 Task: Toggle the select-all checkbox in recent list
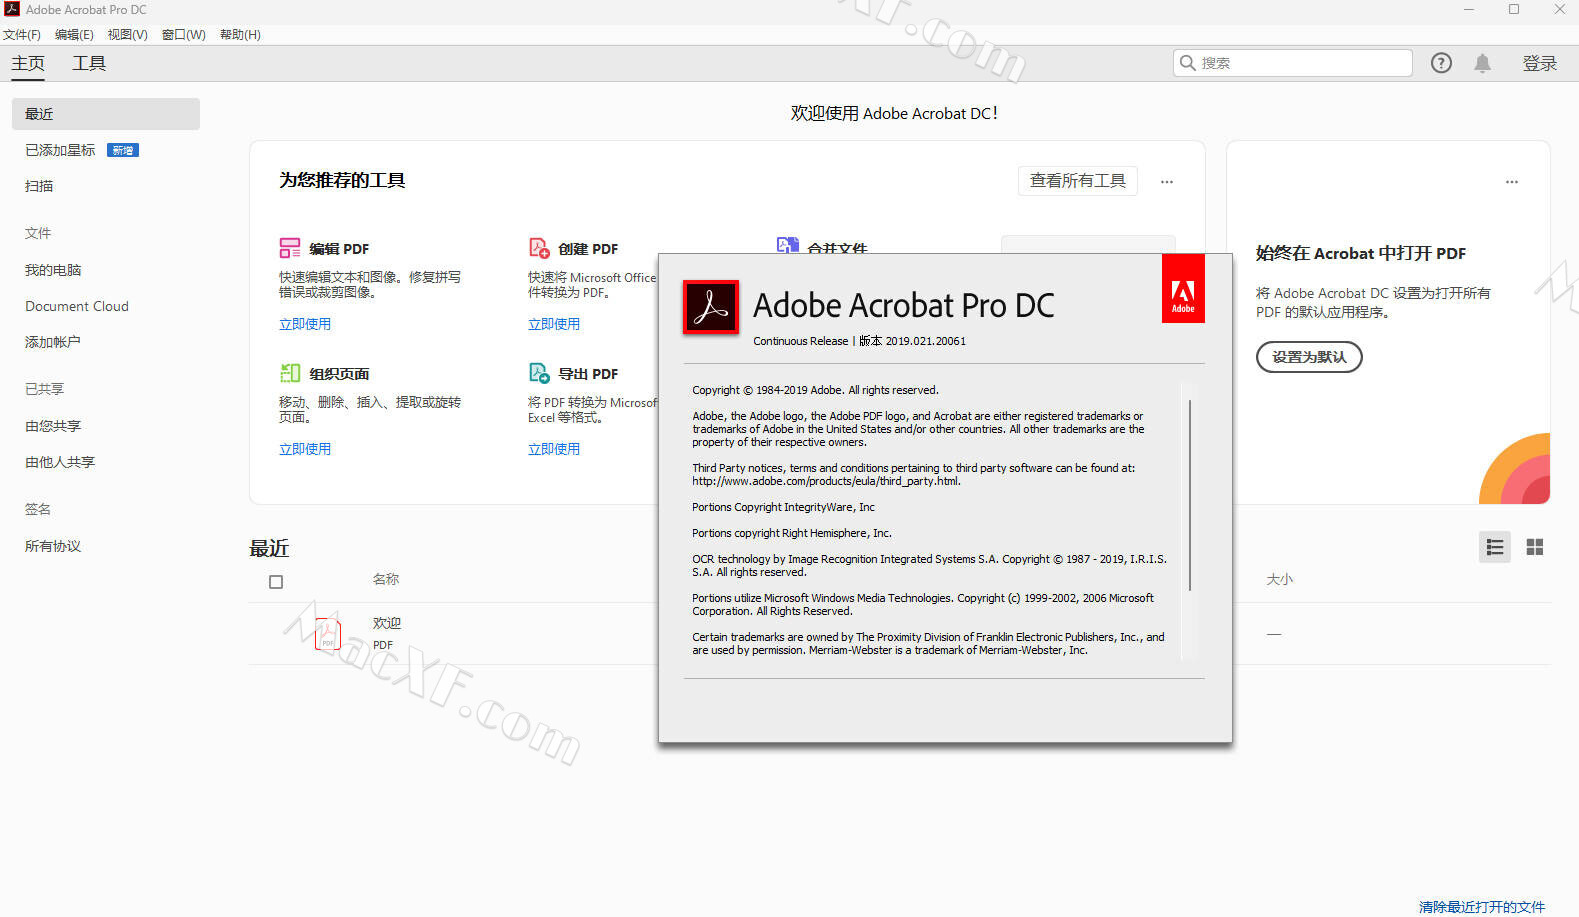pyautogui.click(x=276, y=582)
